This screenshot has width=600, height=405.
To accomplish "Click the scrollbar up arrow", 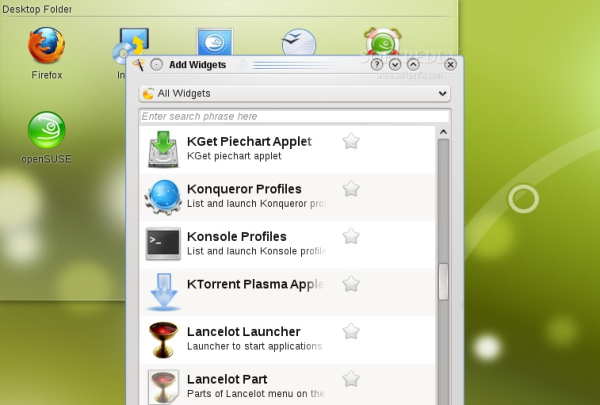I will [443, 132].
